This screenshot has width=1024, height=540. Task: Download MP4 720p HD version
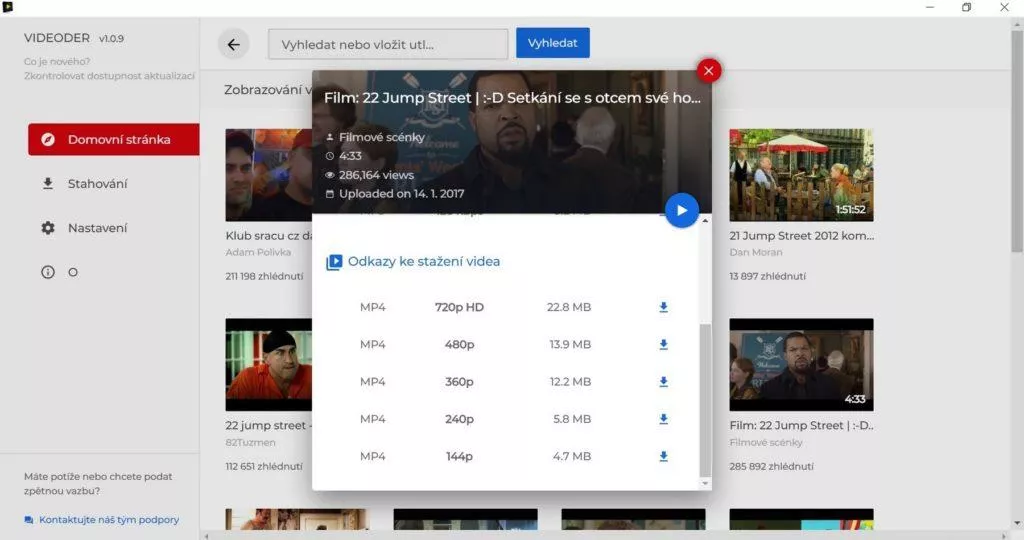click(664, 307)
